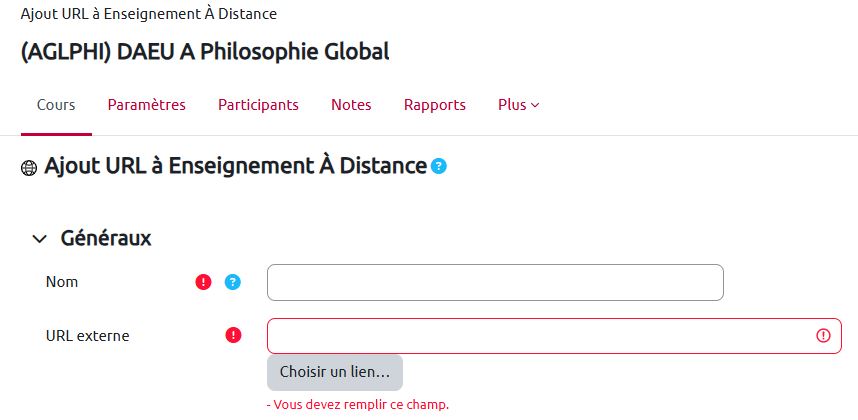Viewport: 858px width, 420px height.
Task: Click the DAEU A Philosophie Global course title
Action: click(205, 52)
